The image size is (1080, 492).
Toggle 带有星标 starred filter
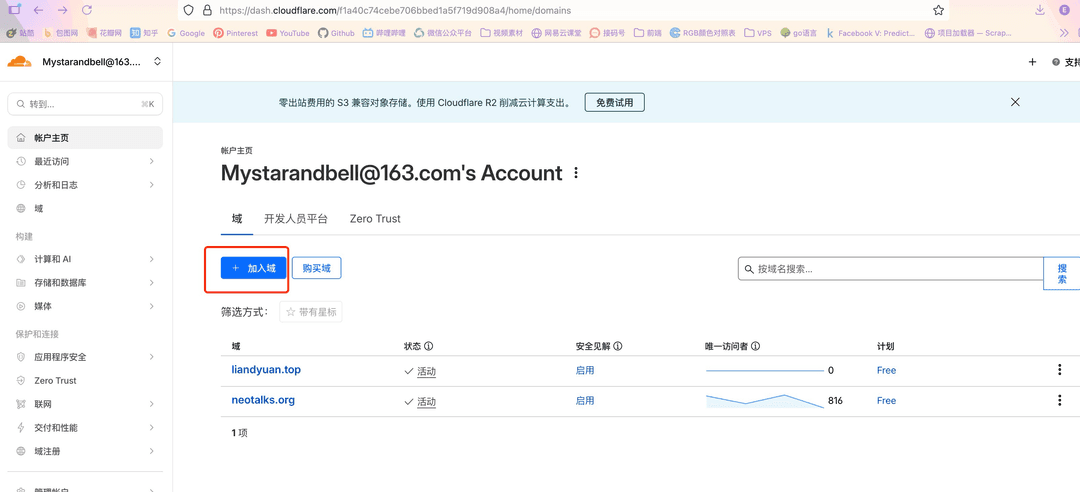[311, 312]
